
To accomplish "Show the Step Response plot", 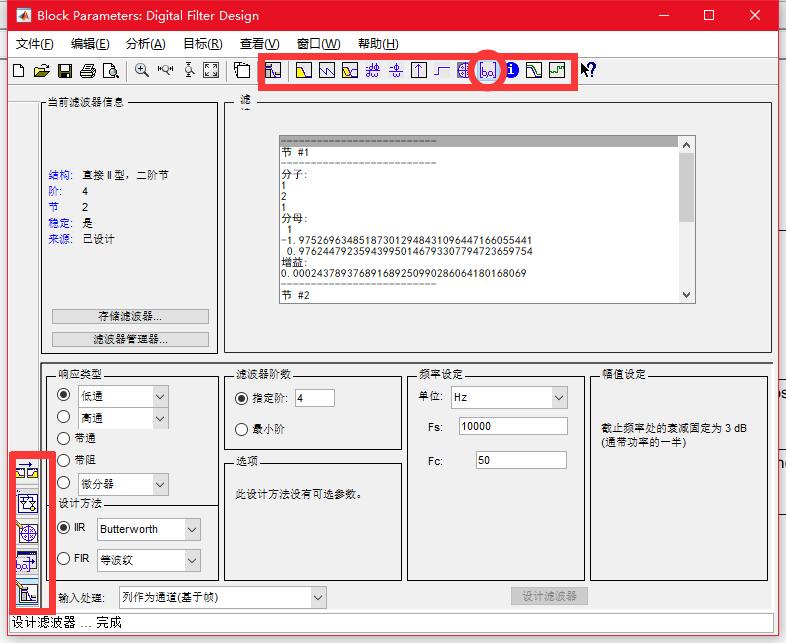I will pyautogui.click(x=442, y=70).
